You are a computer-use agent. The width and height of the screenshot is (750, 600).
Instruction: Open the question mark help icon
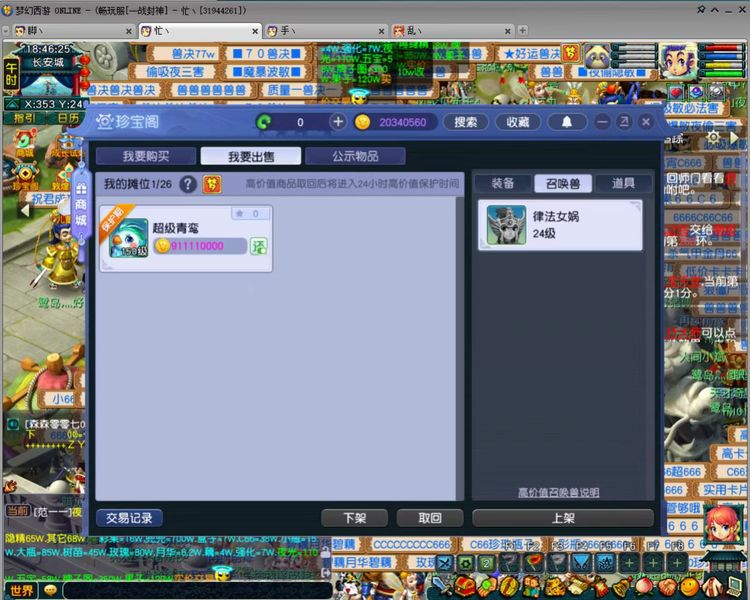[x=188, y=184]
